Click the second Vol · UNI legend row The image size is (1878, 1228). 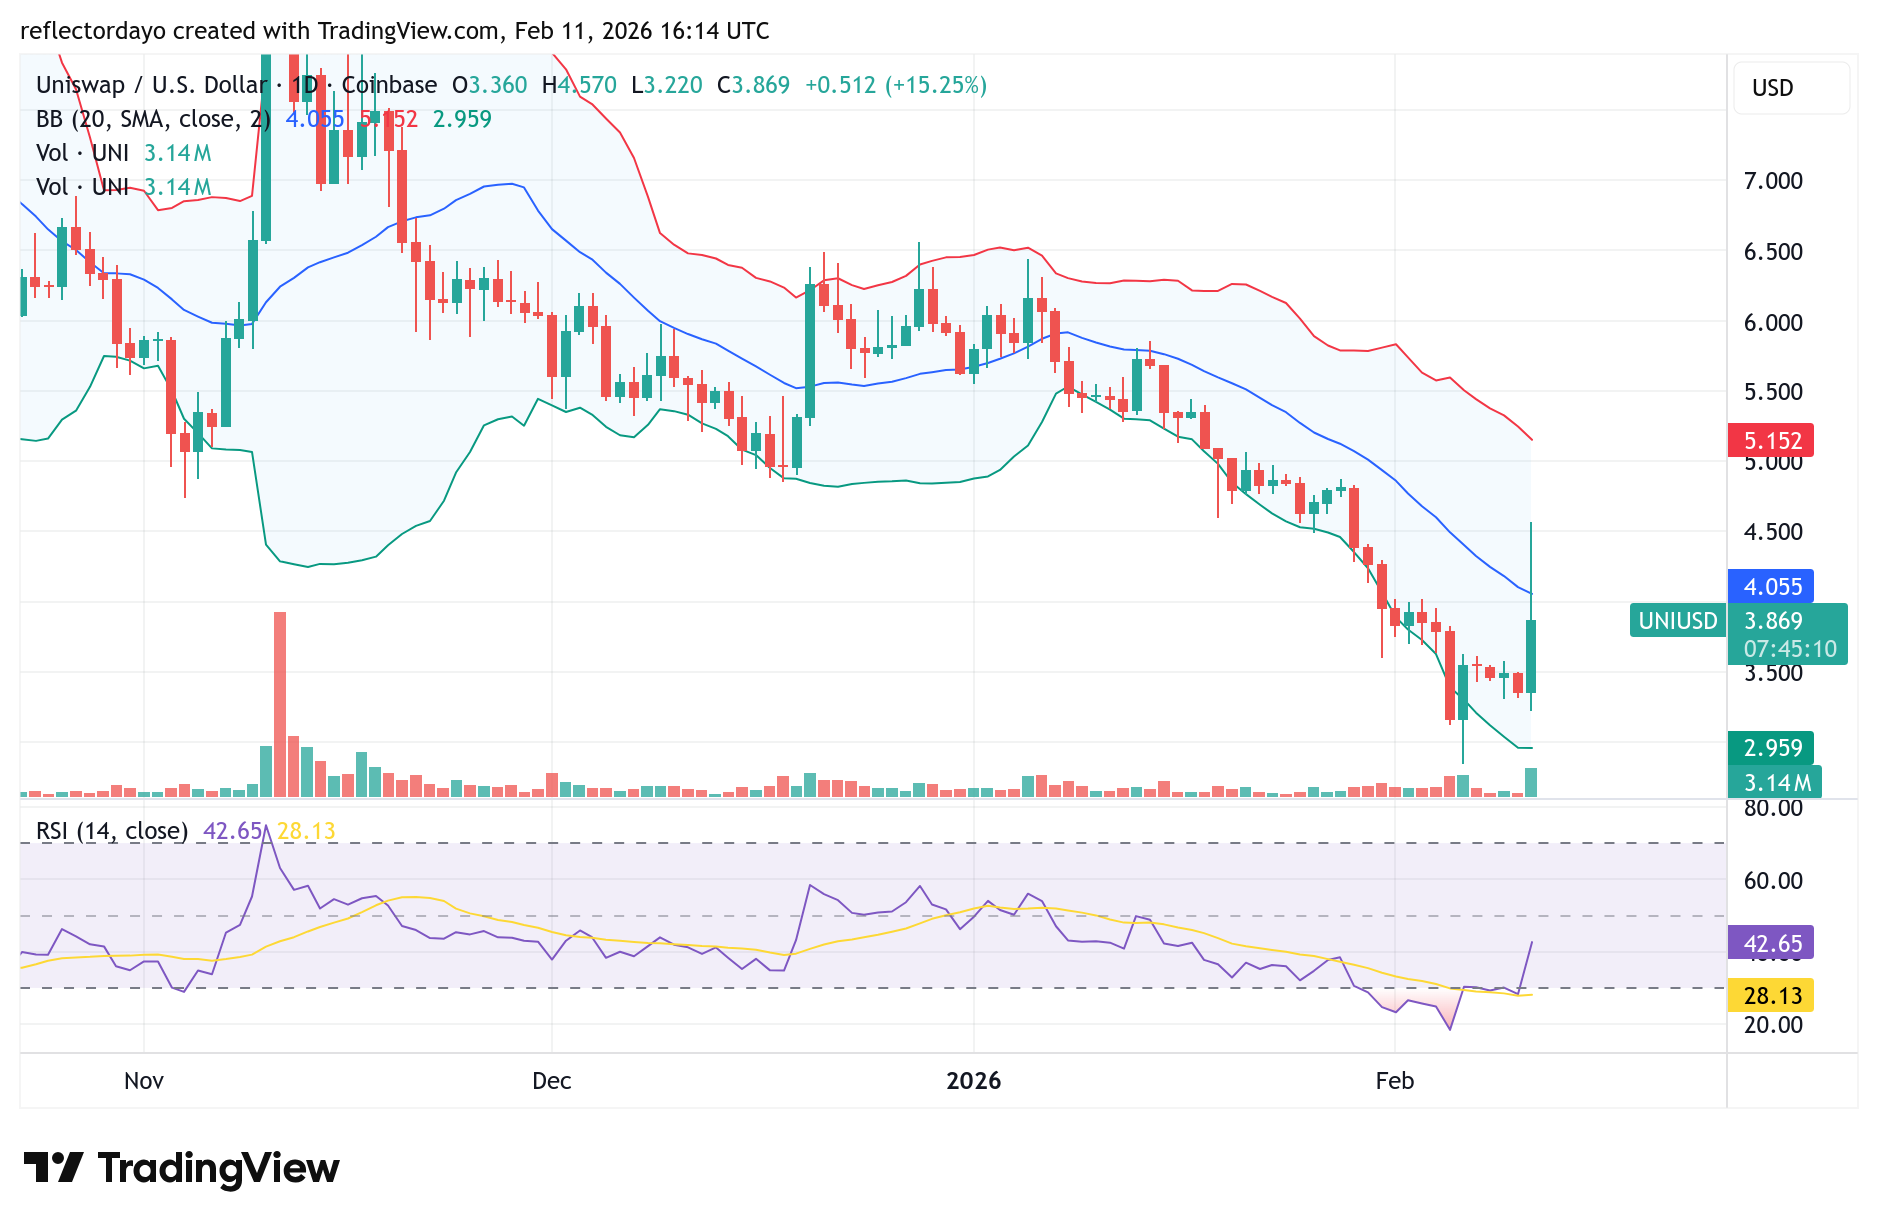click(123, 187)
